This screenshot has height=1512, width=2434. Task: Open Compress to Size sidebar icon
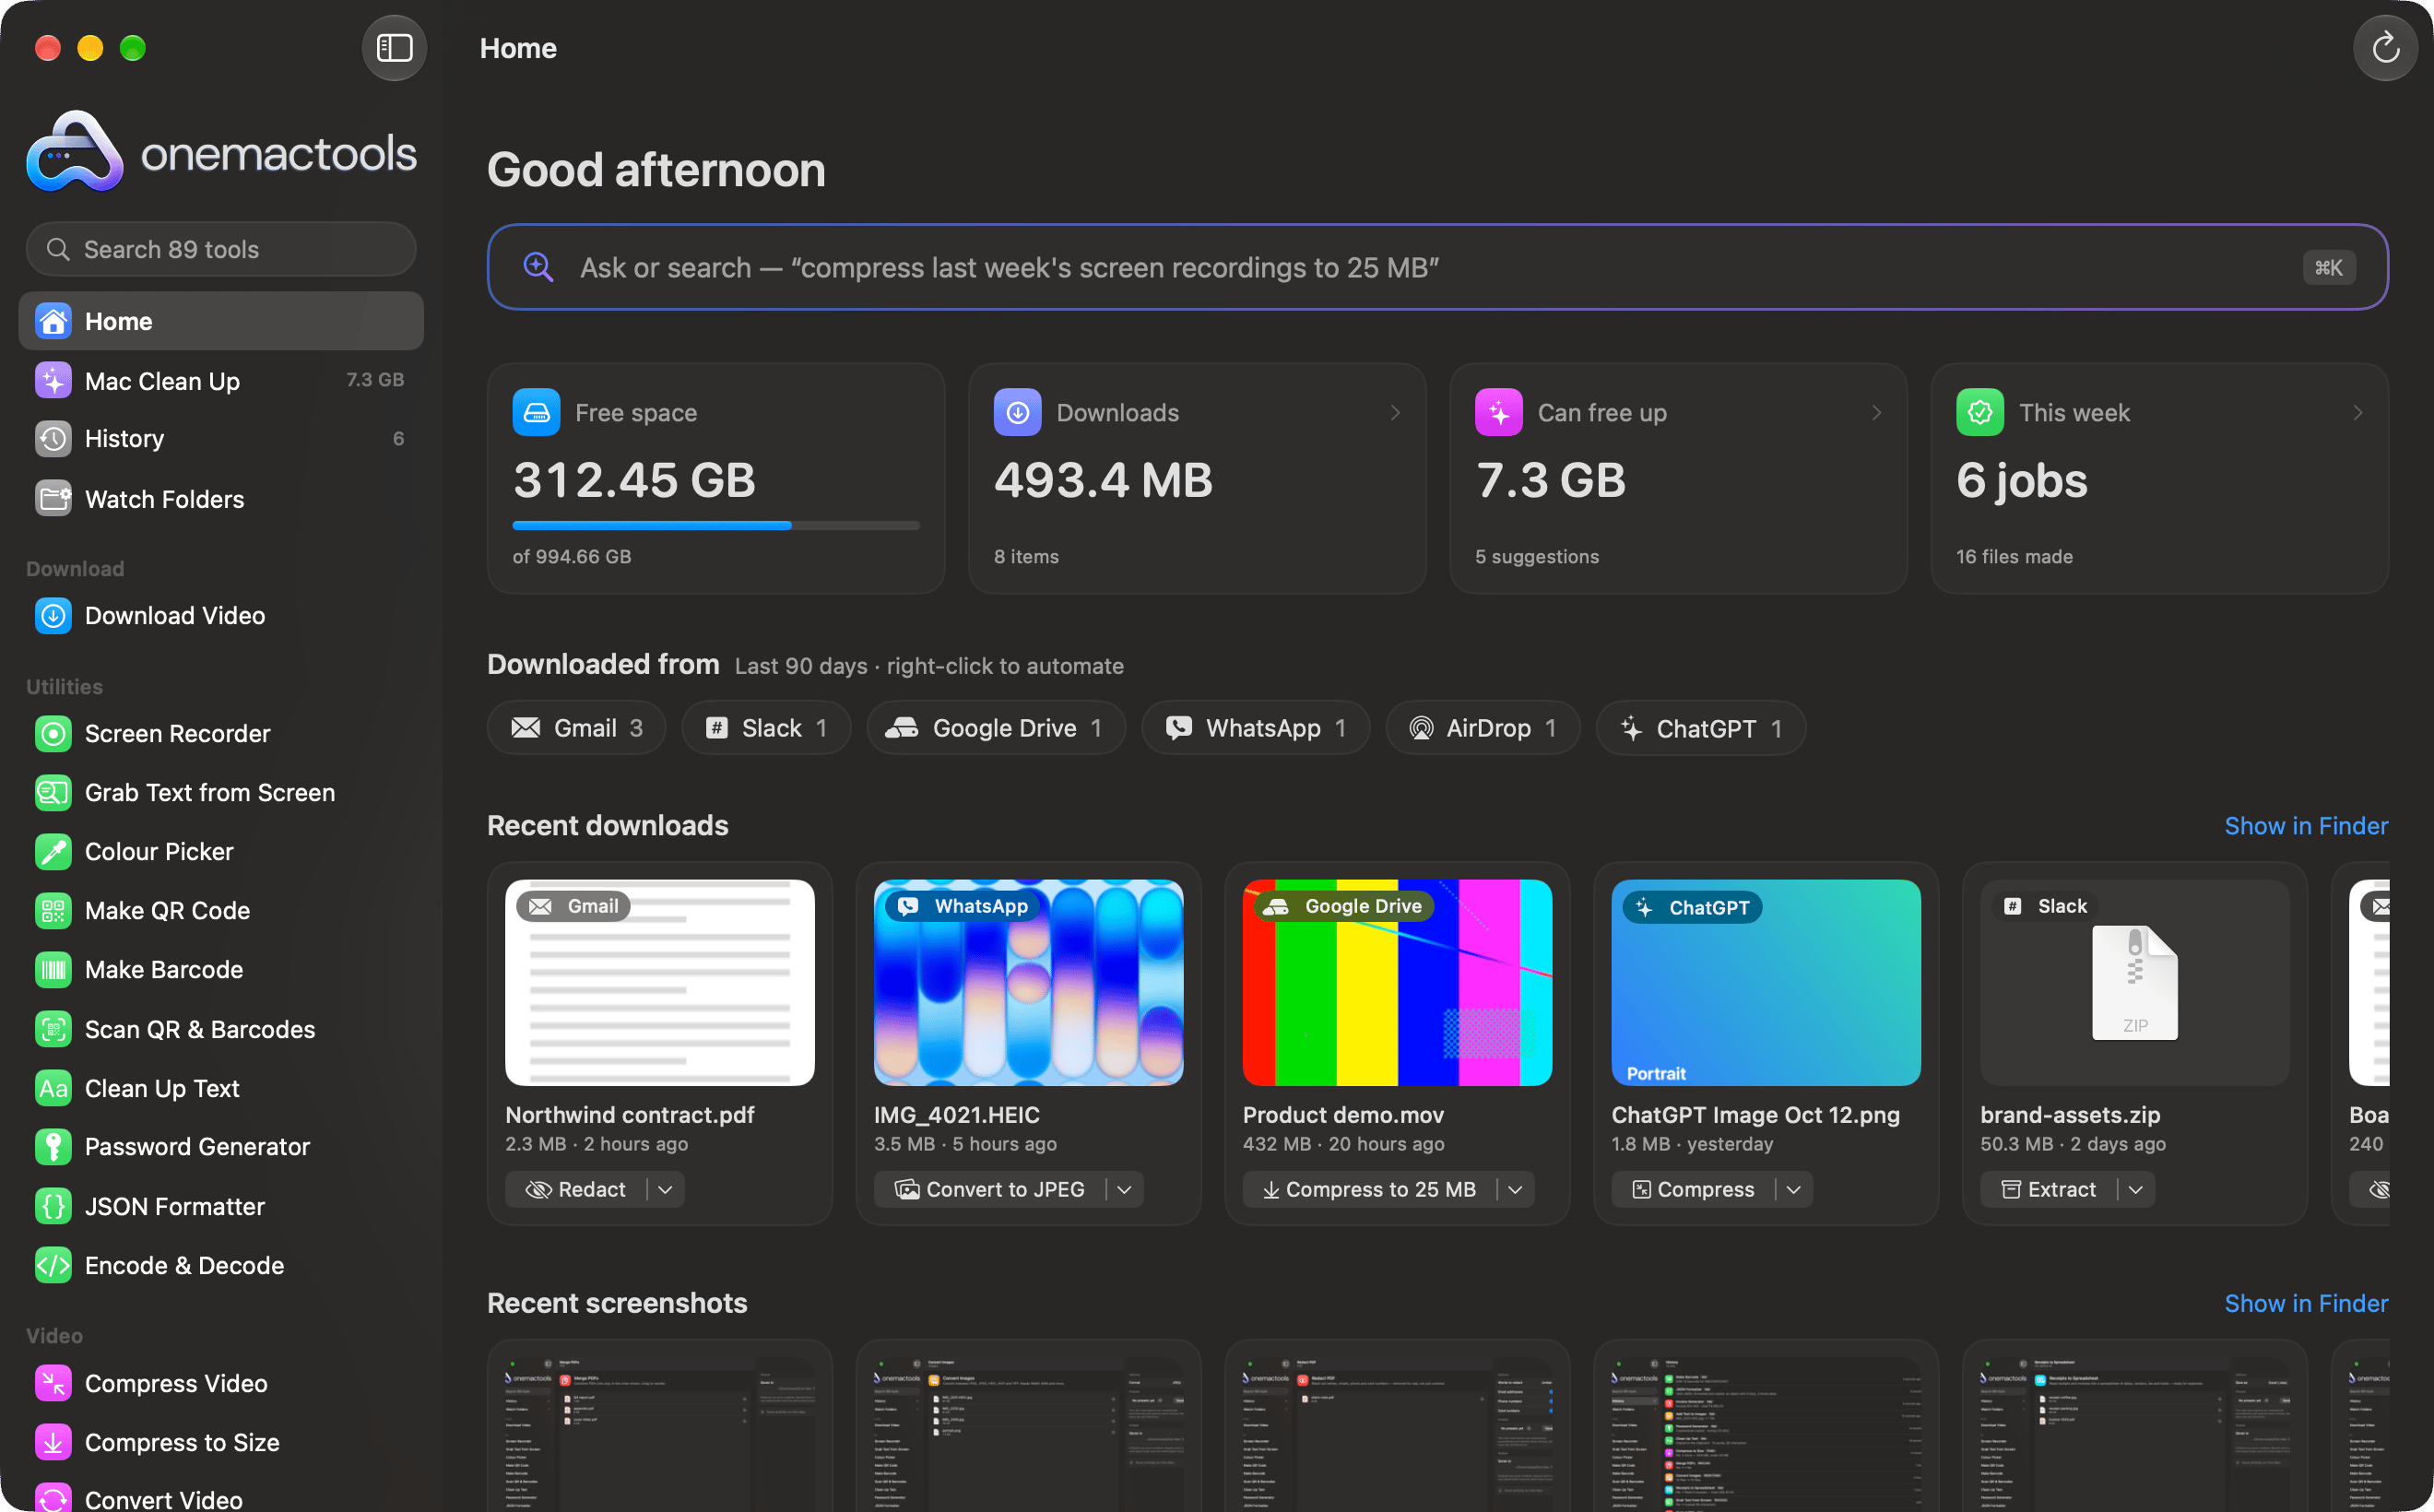pyautogui.click(x=53, y=1442)
